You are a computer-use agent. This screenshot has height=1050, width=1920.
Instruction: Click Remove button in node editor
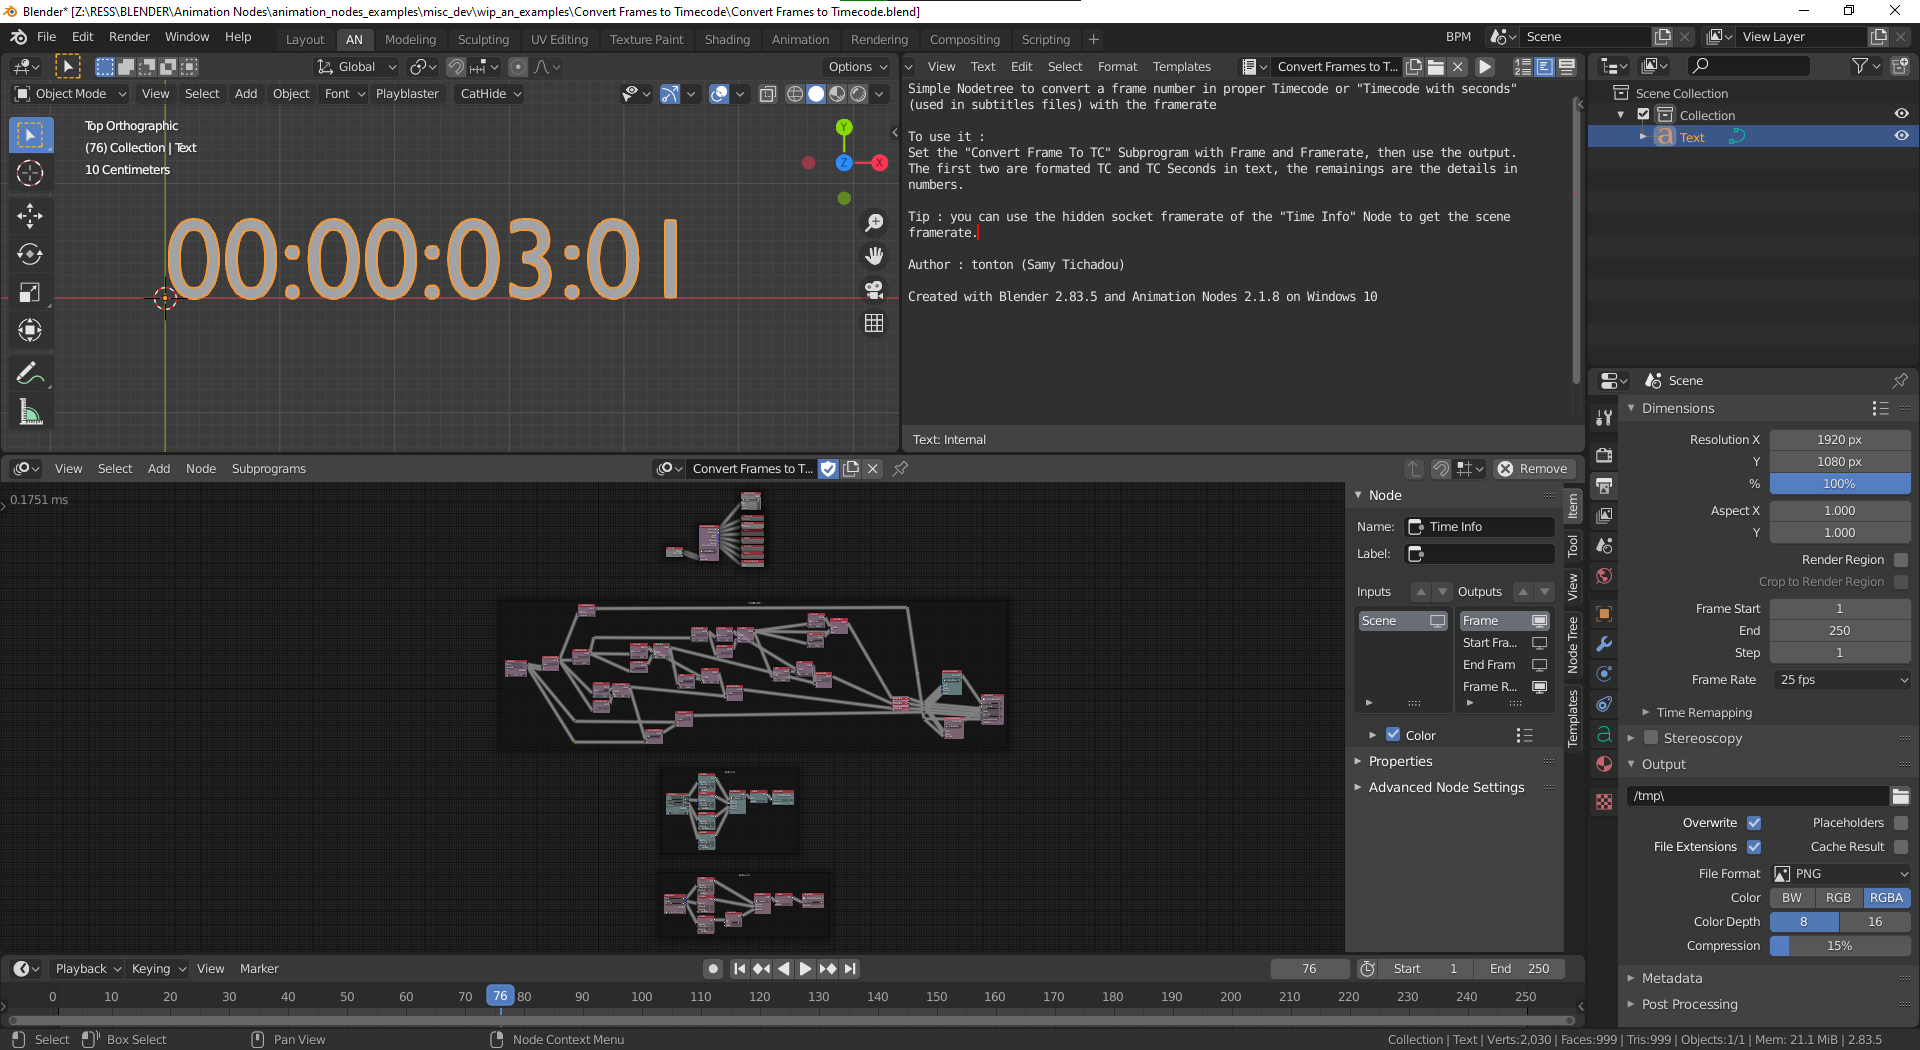[1533, 468]
